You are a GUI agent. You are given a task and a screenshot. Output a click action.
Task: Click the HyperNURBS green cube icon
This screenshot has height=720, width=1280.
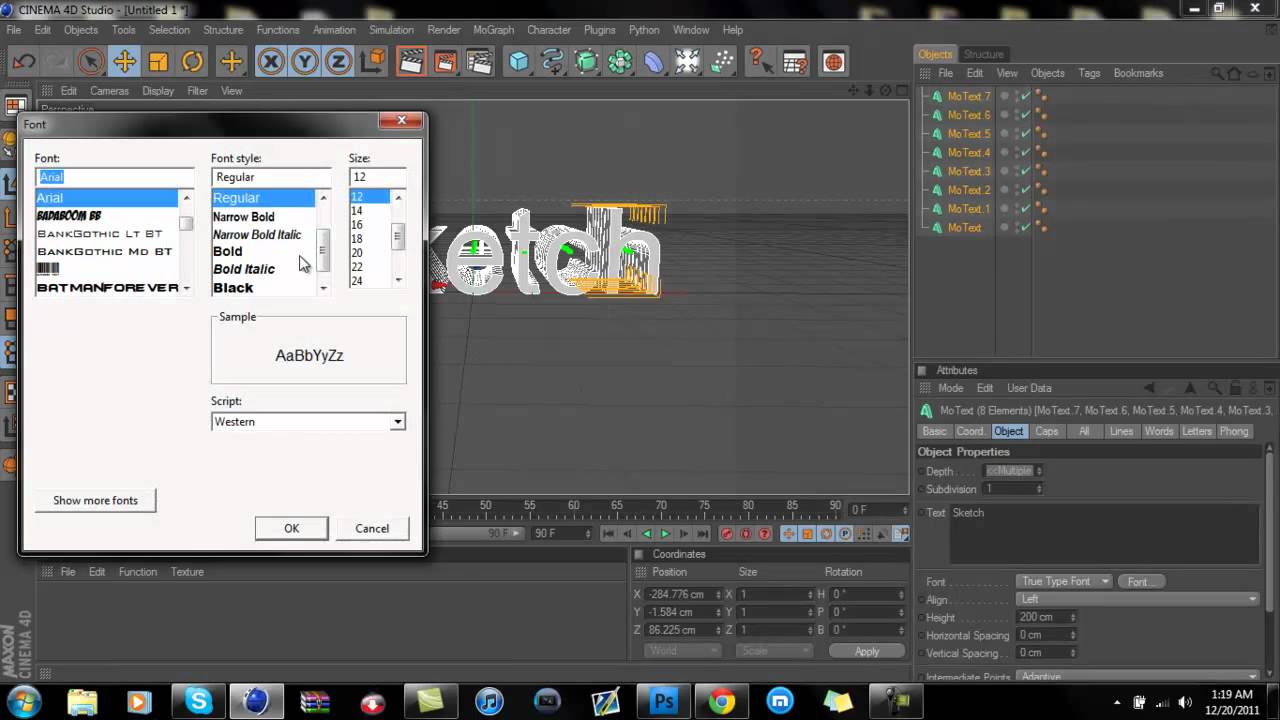(586, 62)
